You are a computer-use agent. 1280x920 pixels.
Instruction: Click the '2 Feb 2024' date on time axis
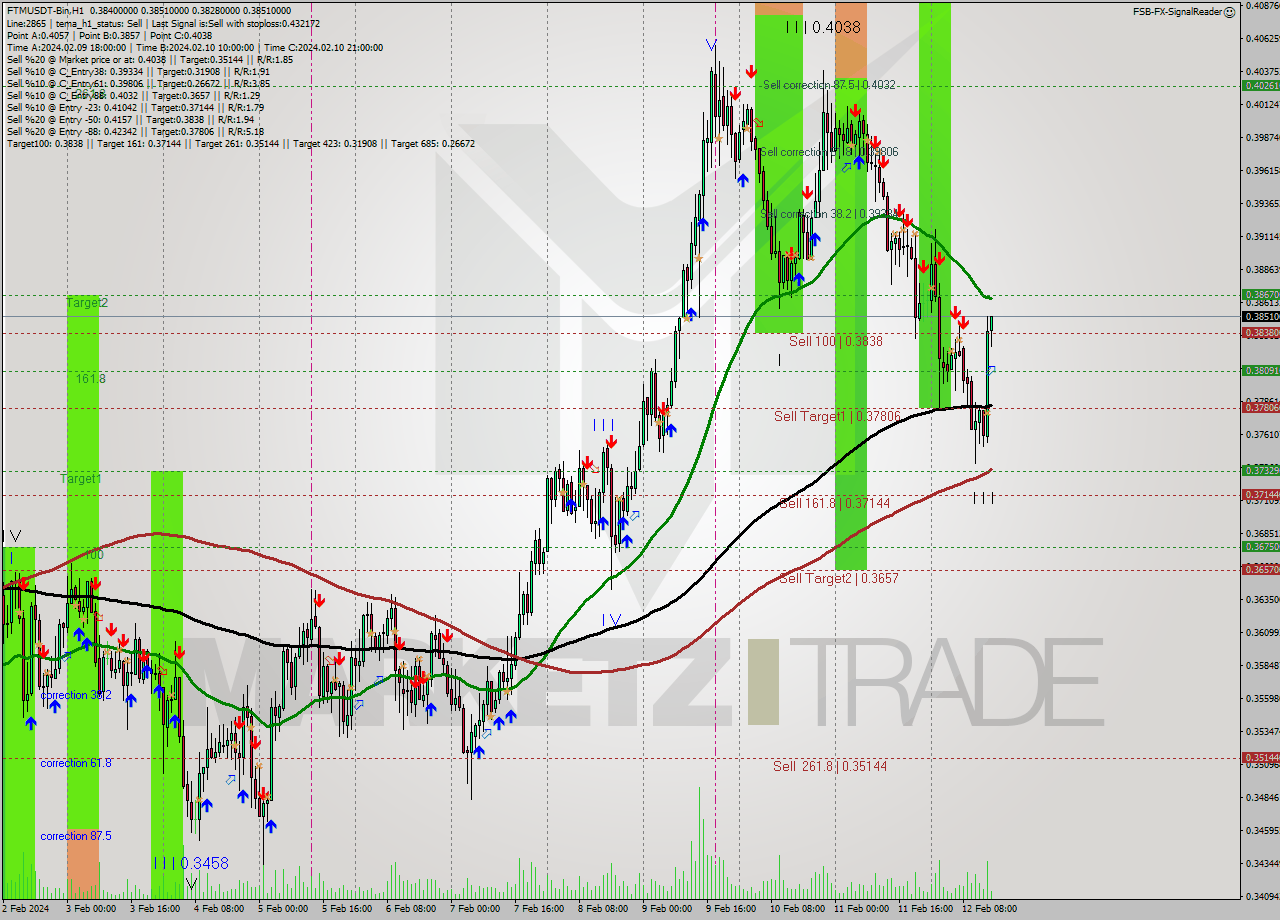[27, 909]
